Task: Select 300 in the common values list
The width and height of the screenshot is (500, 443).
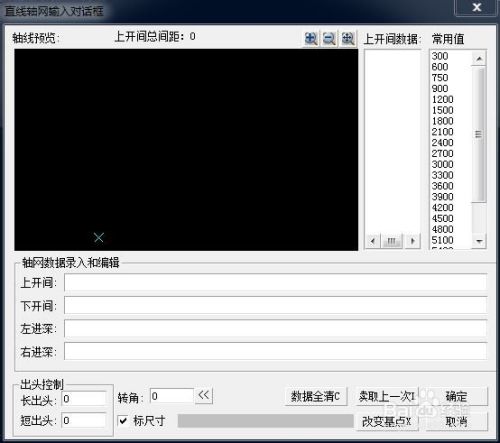Action: (x=440, y=56)
